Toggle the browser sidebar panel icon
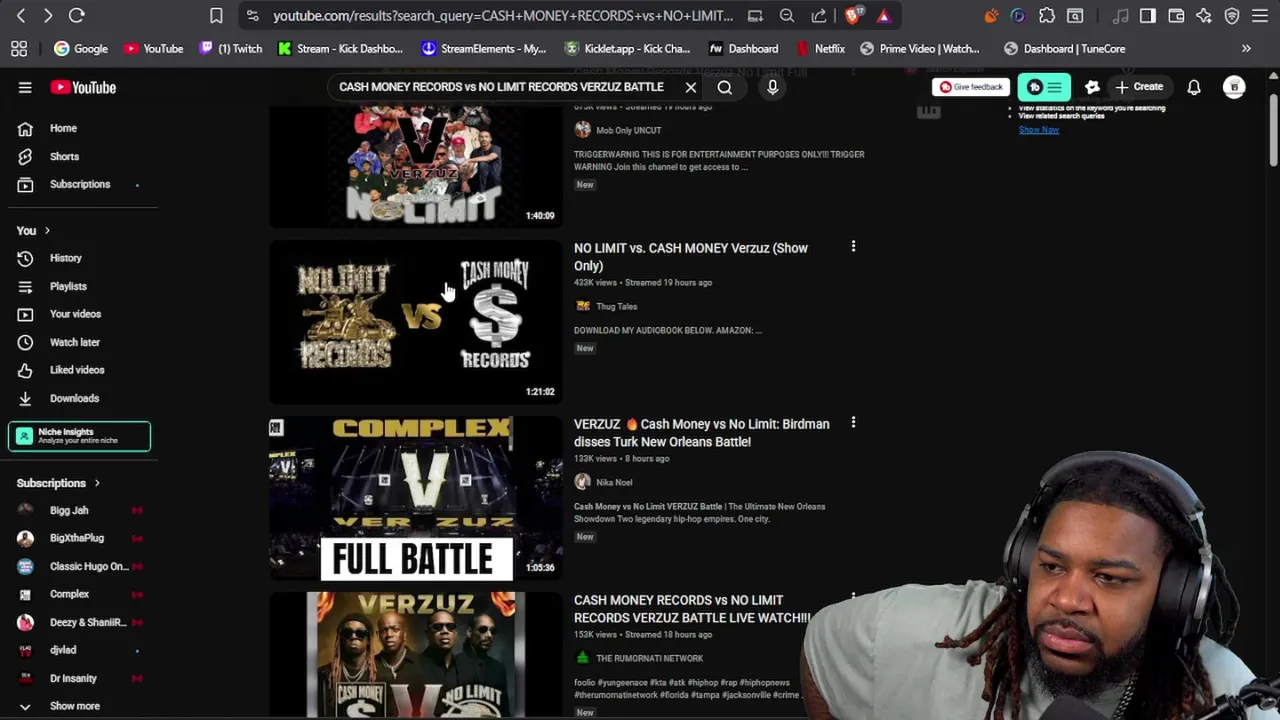 (x=1148, y=16)
